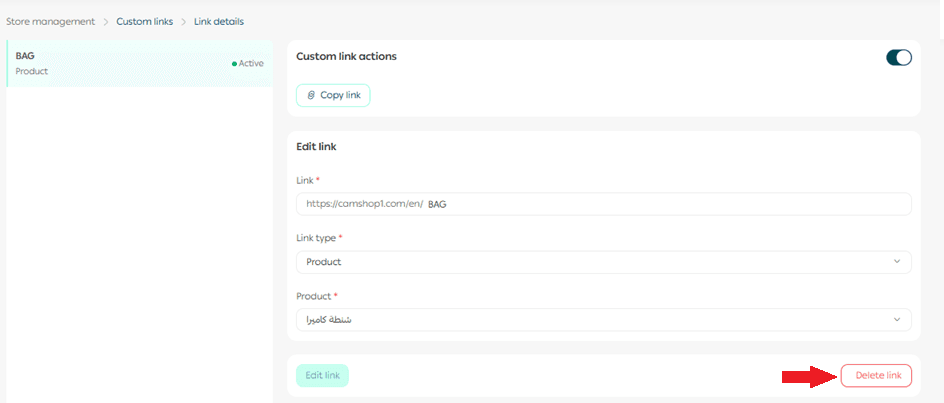
Task: Click the green Active status dot
Action: pyautogui.click(x=234, y=64)
